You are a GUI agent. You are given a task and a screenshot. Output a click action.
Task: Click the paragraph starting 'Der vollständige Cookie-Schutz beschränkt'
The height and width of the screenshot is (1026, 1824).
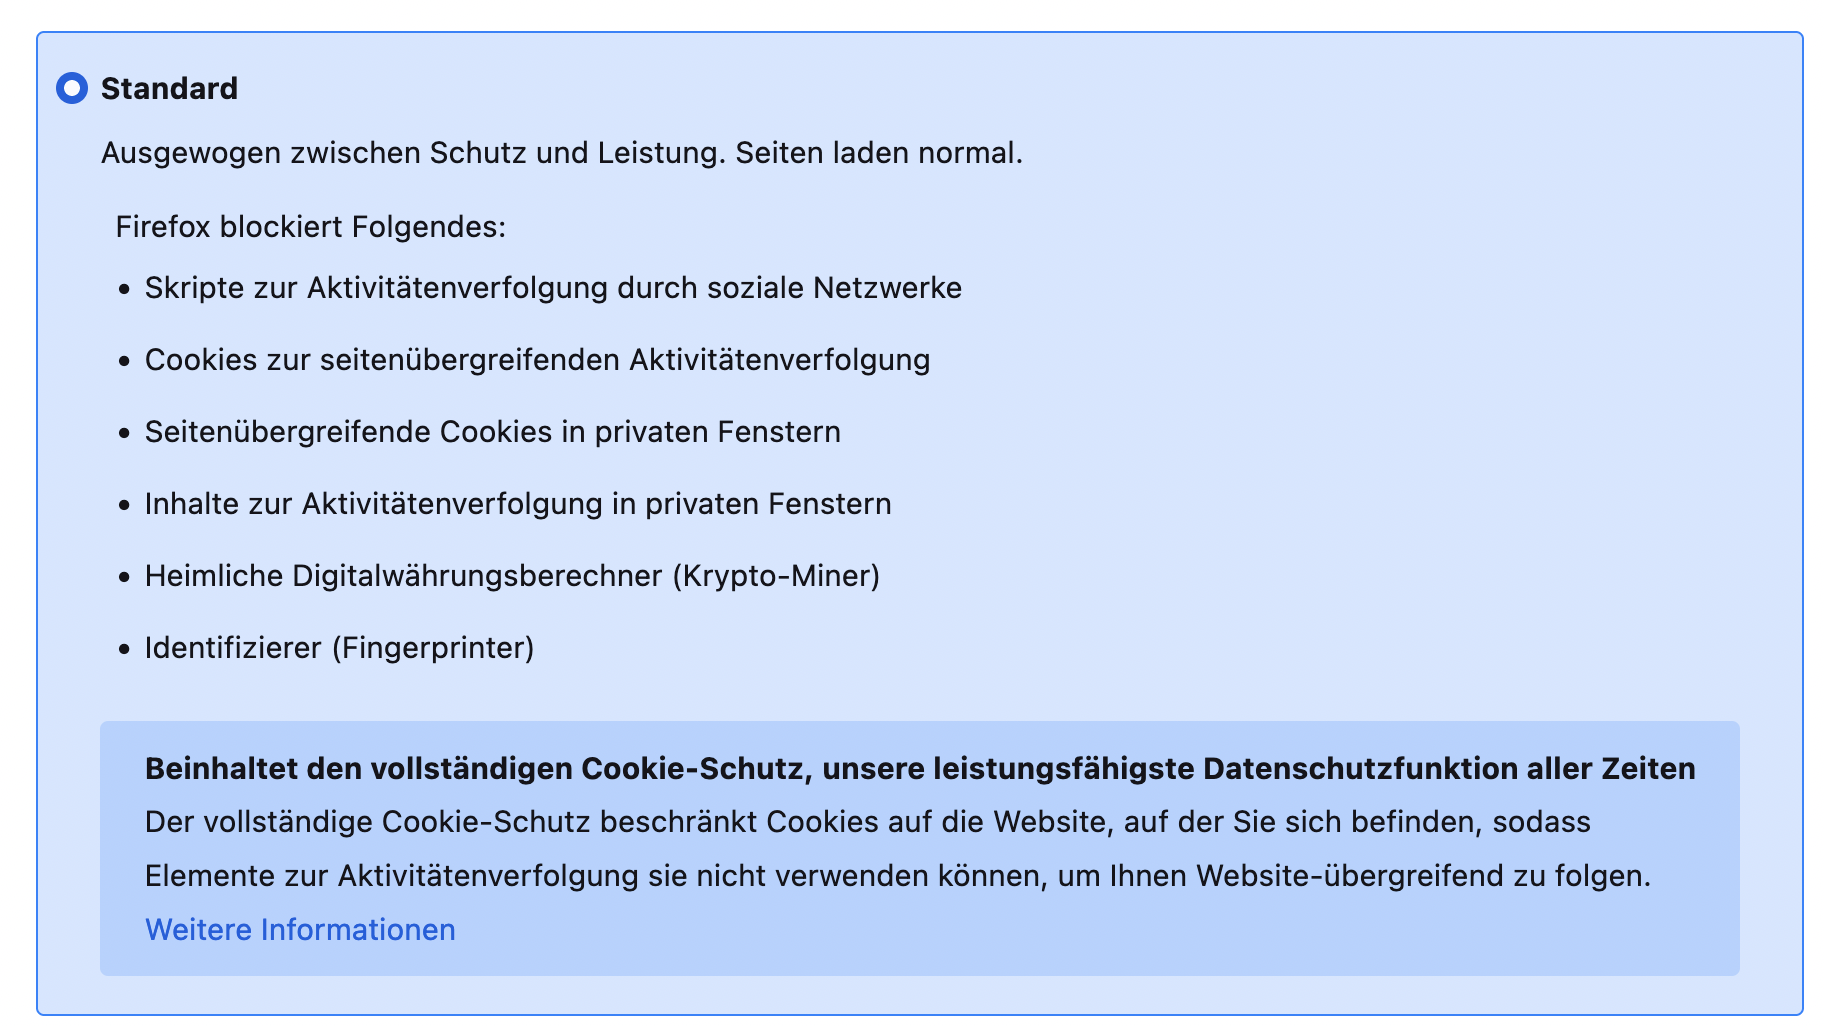tap(867, 822)
